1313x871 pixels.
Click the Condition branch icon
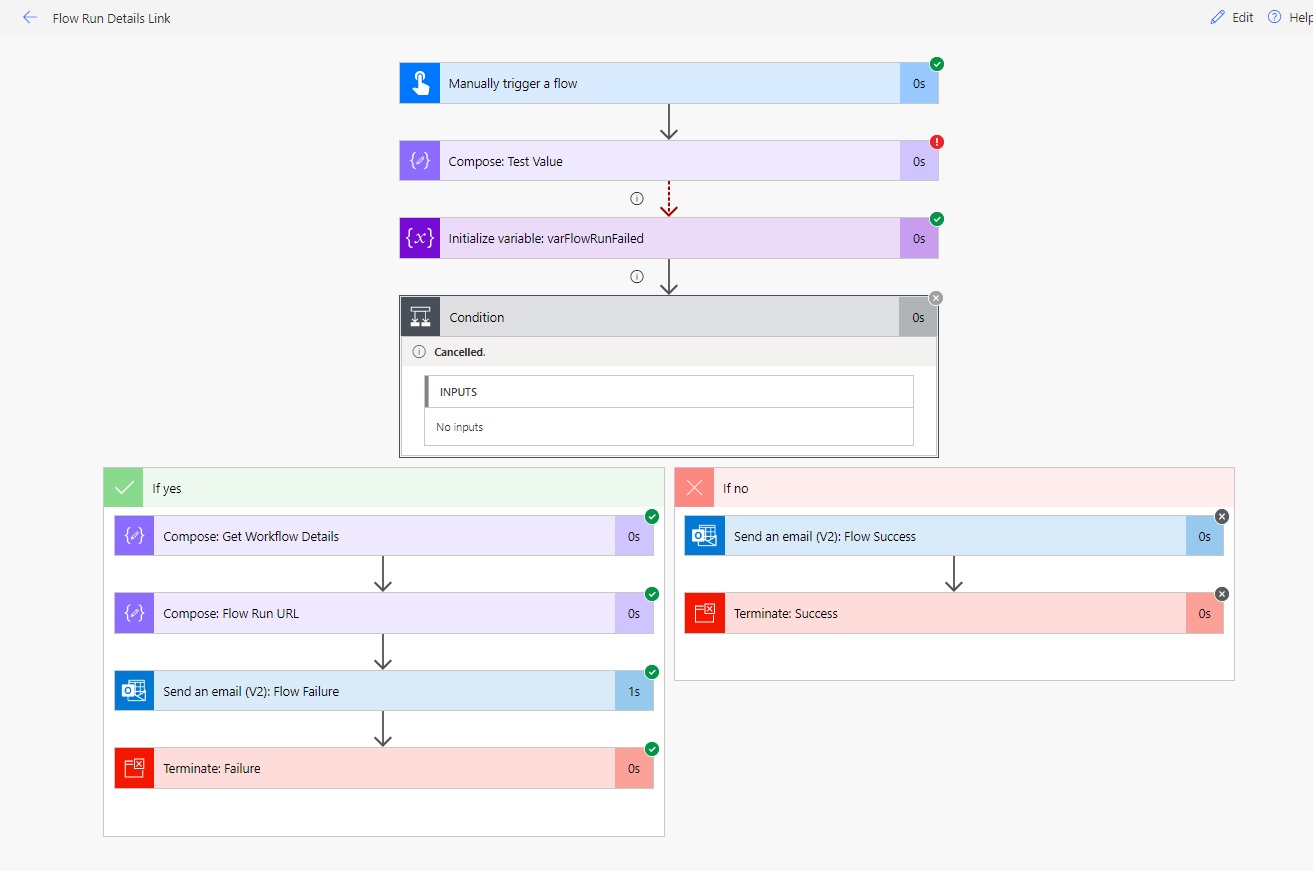pyautogui.click(x=419, y=316)
